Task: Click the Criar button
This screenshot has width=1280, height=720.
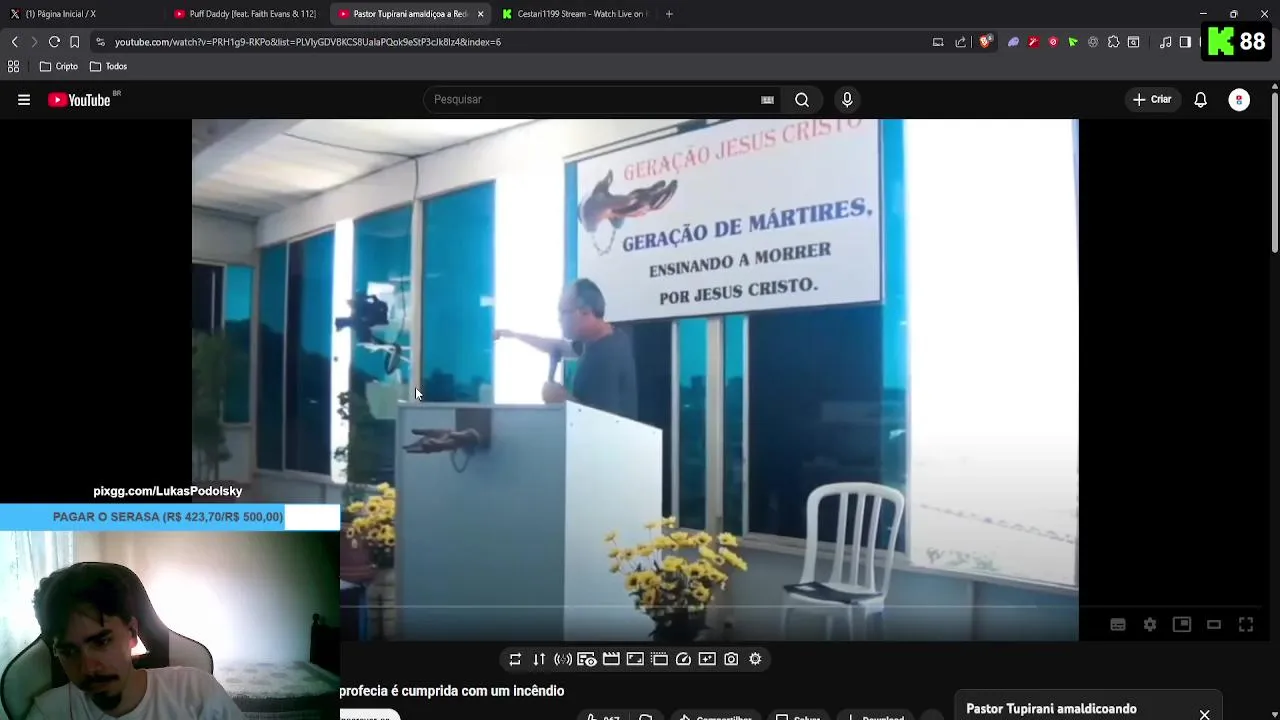Action: pyautogui.click(x=1151, y=100)
